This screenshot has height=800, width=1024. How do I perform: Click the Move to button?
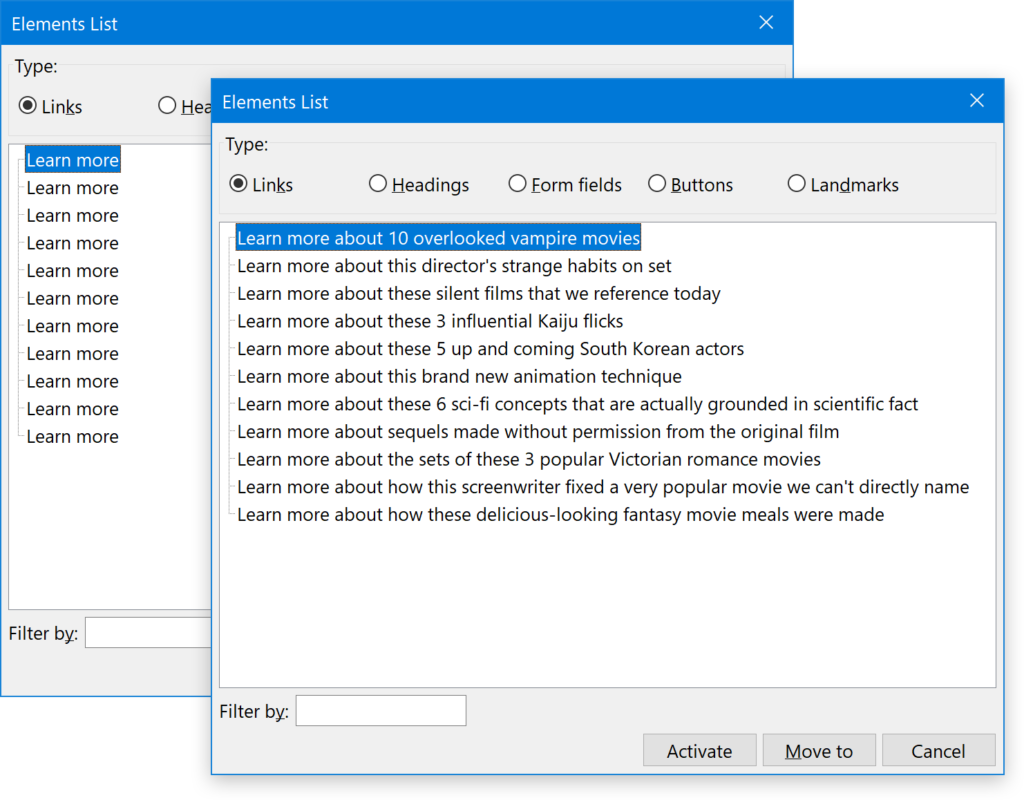(x=819, y=750)
